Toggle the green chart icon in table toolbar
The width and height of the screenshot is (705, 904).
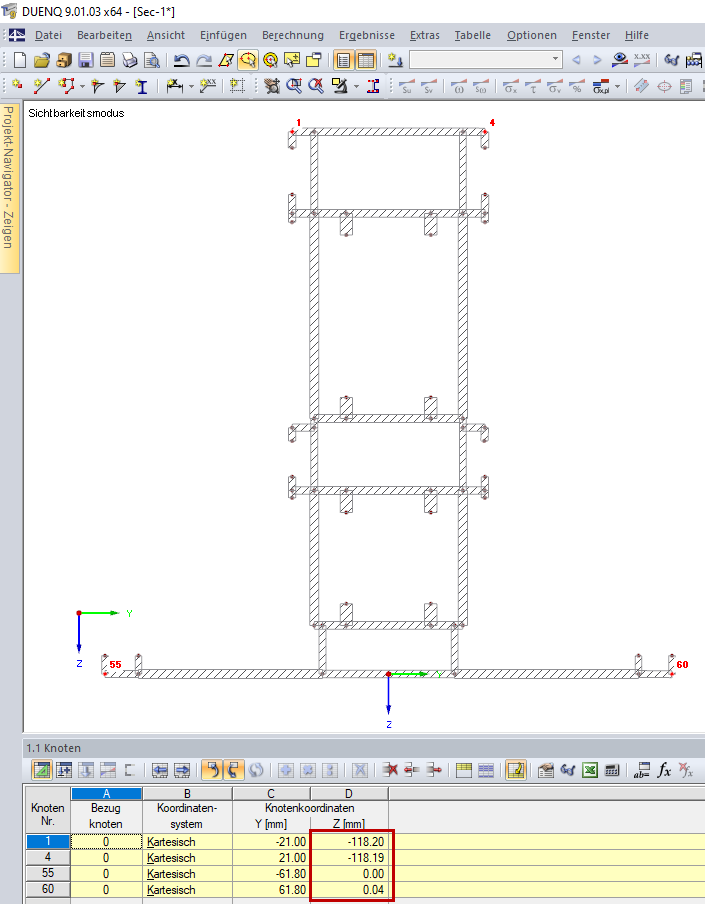[42, 770]
